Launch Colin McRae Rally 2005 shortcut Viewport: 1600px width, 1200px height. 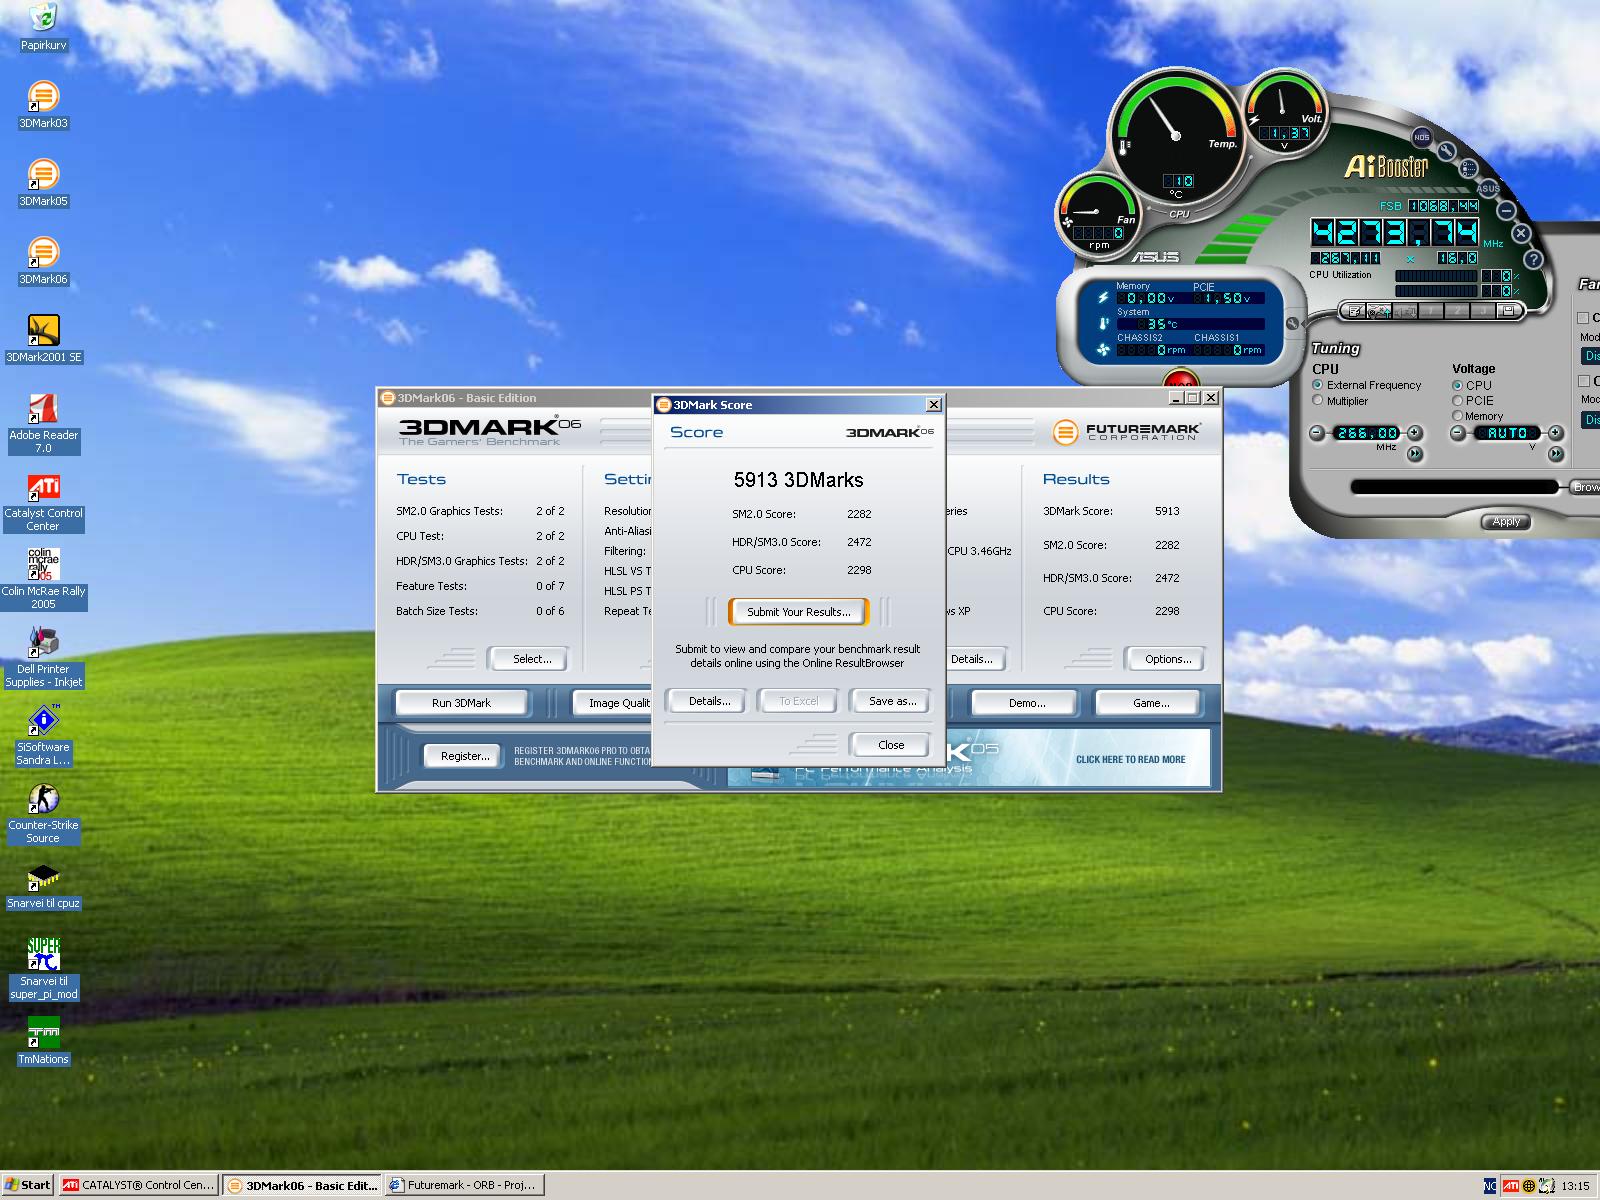click(43, 579)
